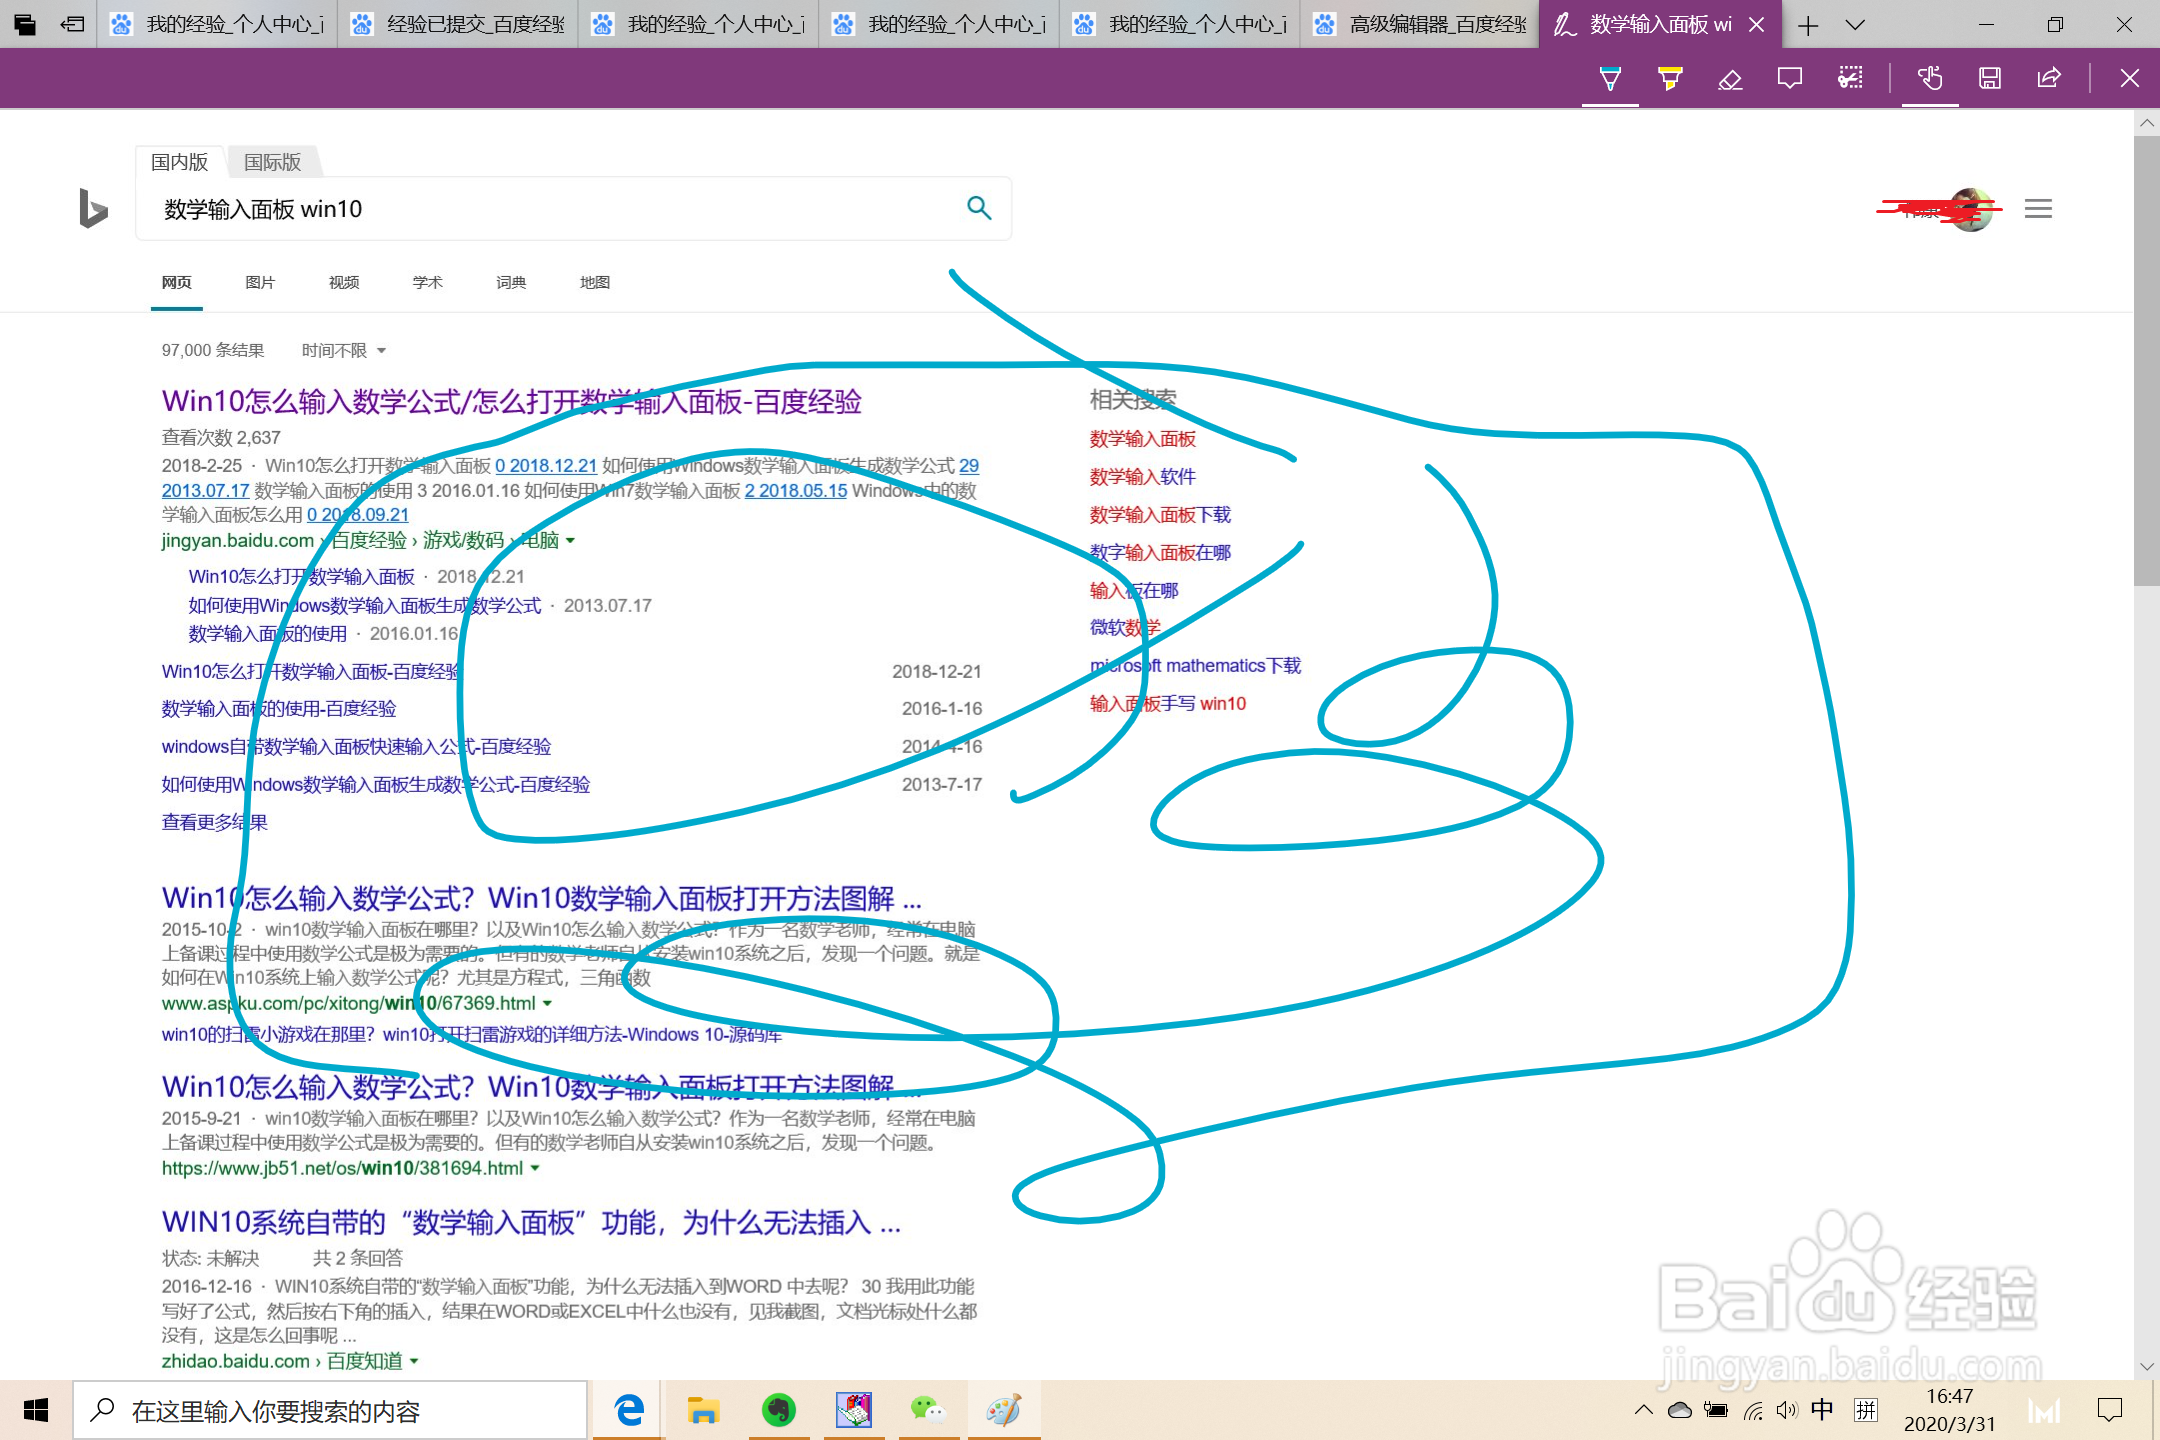The image size is (2160, 1440).
Task: Choose the eraser tool
Action: click(1730, 79)
